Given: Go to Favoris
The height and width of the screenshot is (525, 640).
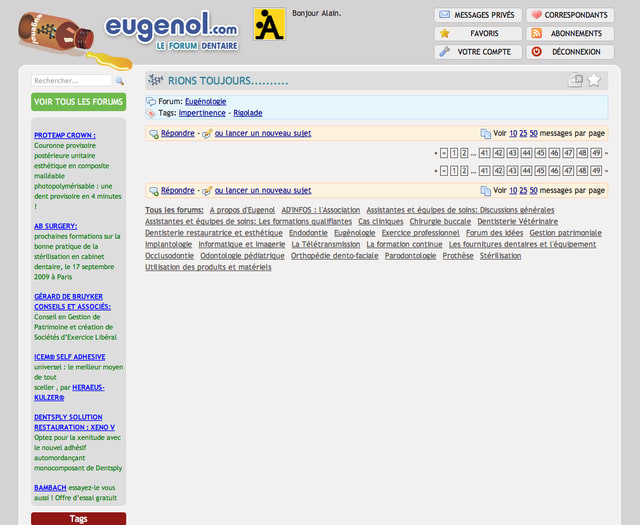Looking at the screenshot, I should pos(477,33).
